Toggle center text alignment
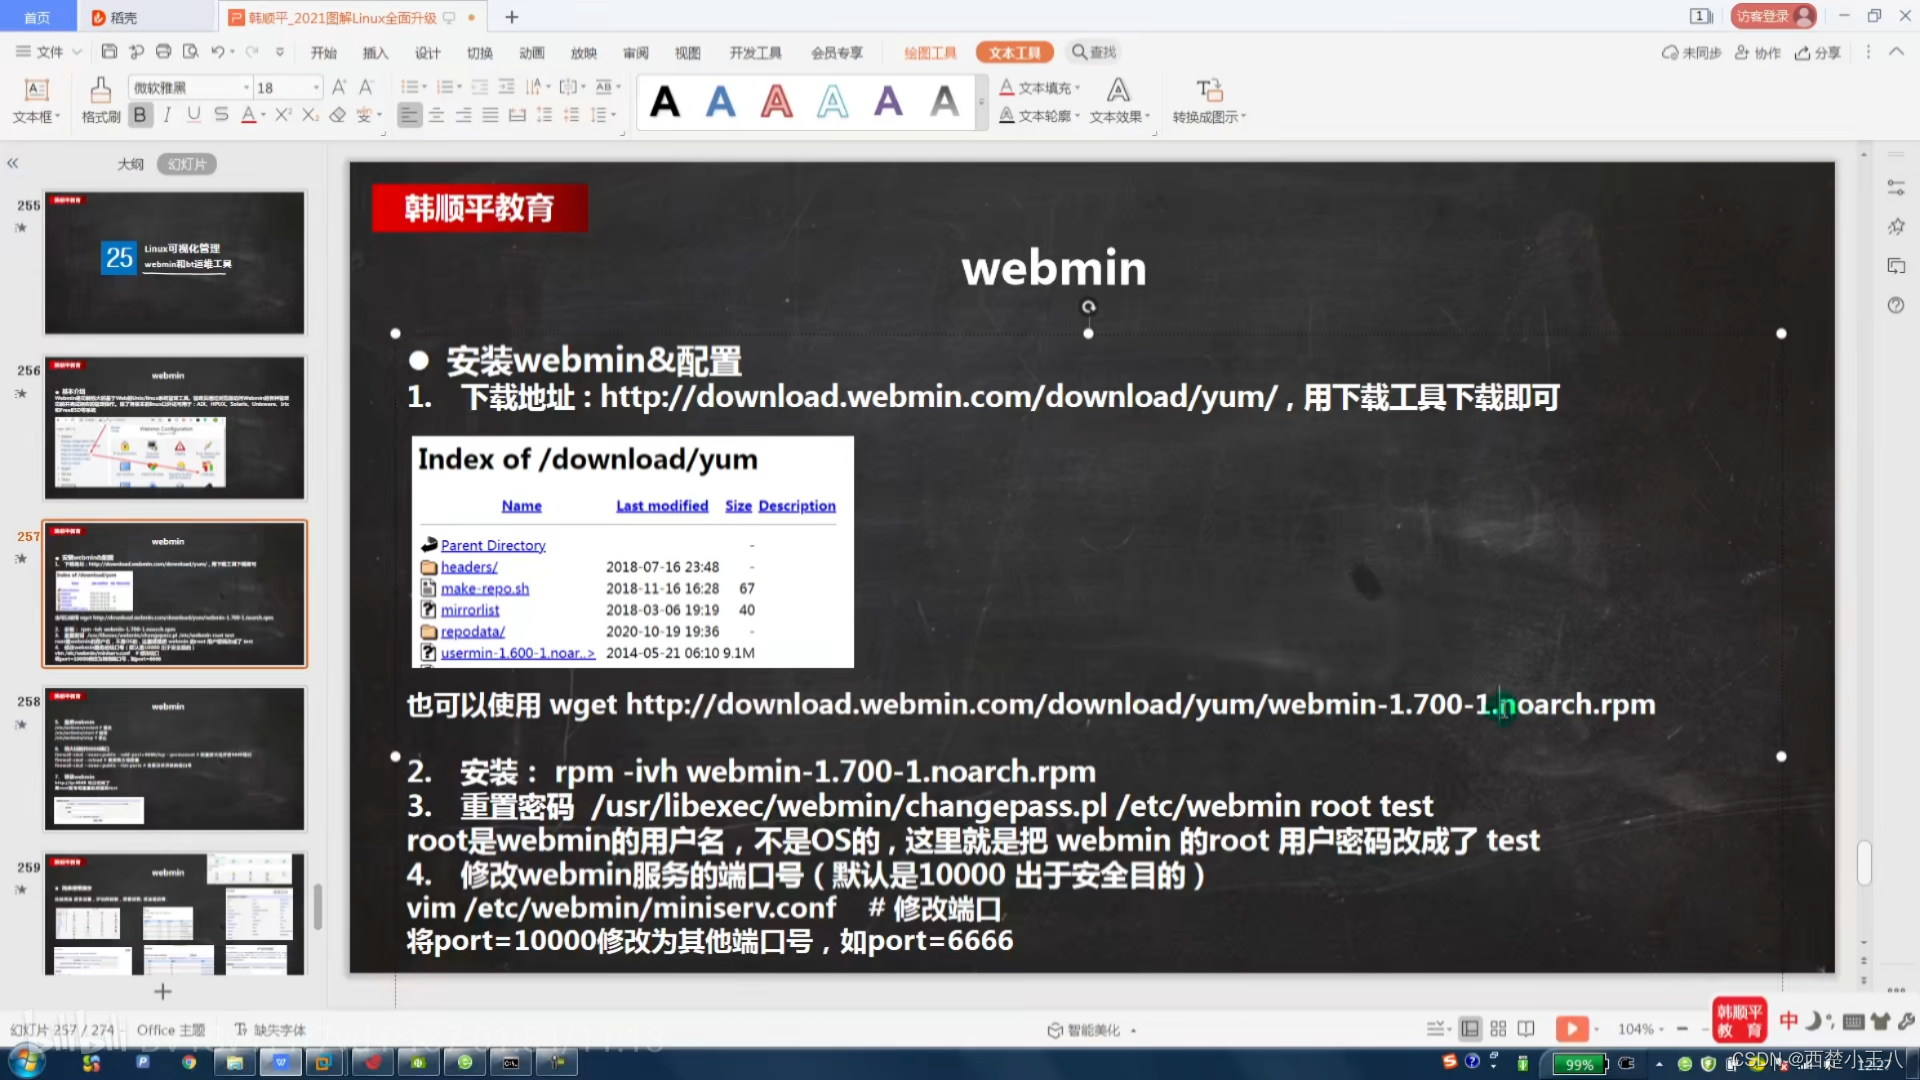Screen dimensions: 1920x1080 [x=437, y=115]
